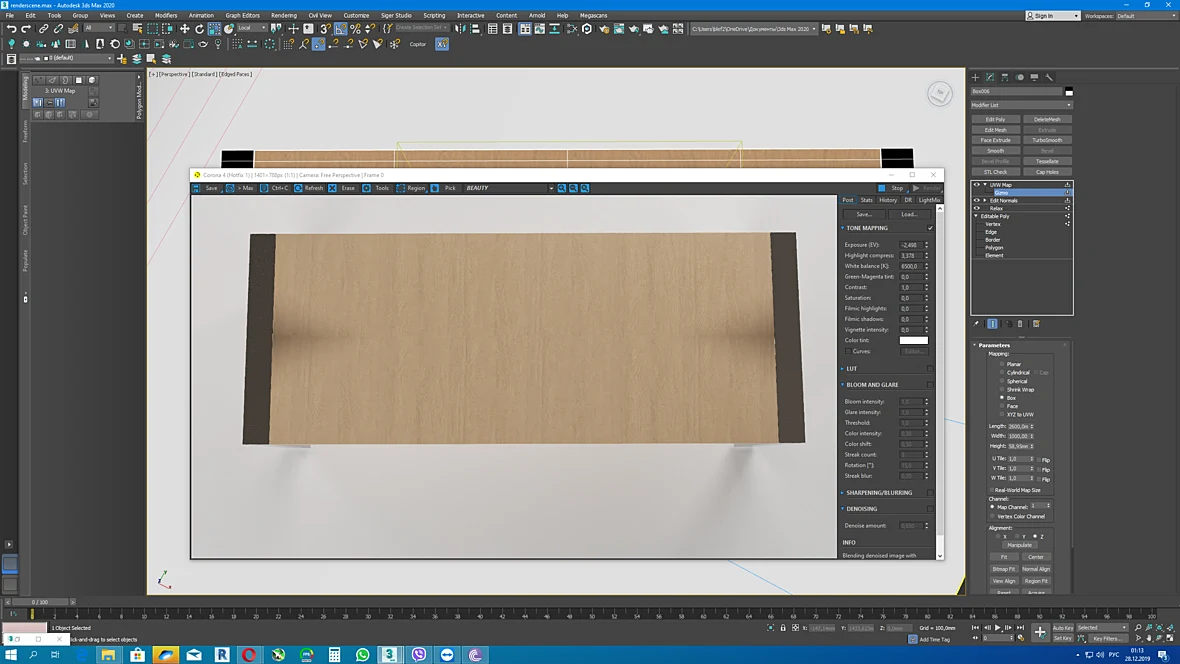Click the Fit alignment button
This screenshot has width=1180, height=664.
pos(1004,557)
